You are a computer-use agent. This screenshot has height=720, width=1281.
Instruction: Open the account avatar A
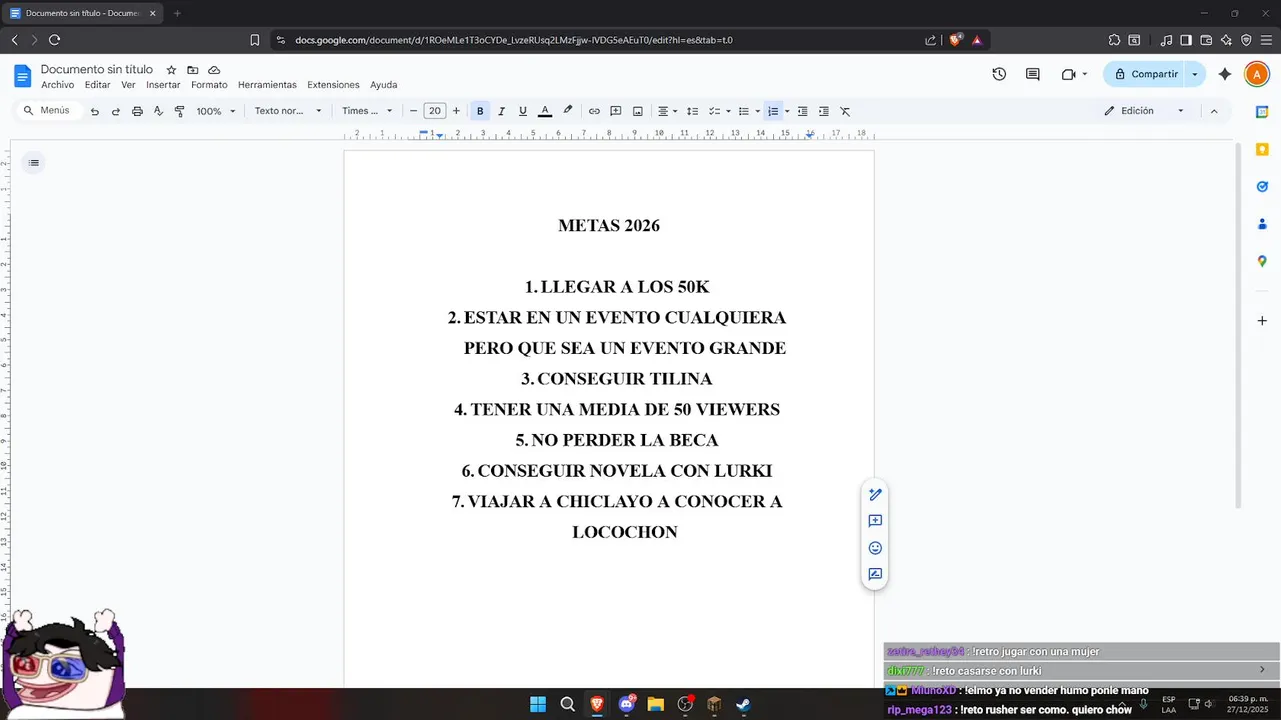pyautogui.click(x=1256, y=74)
